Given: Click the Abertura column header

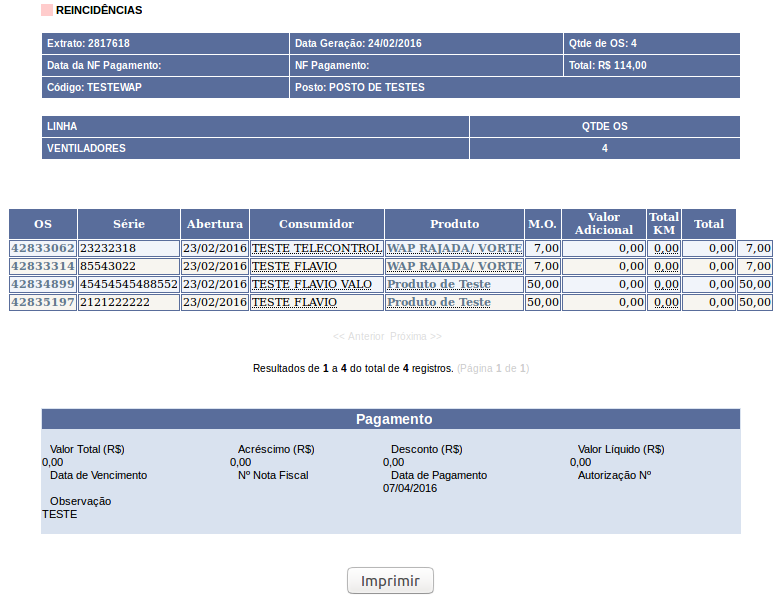Looking at the screenshot, I should pyautogui.click(x=215, y=224).
